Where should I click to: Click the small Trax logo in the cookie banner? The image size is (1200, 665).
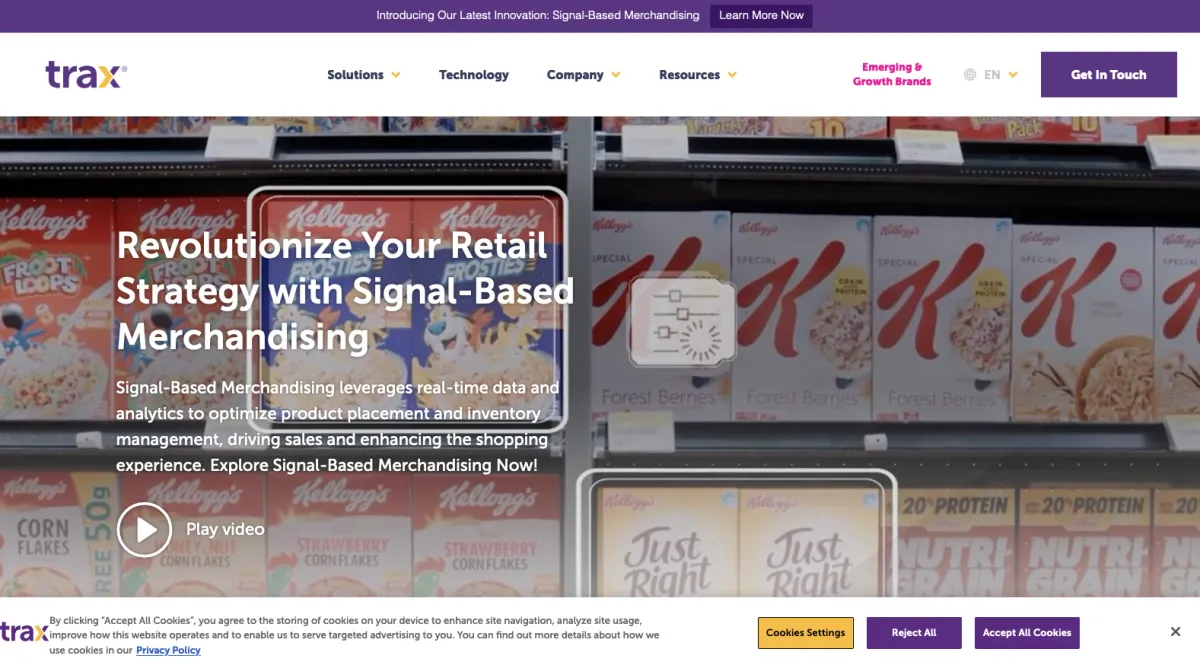coord(24,631)
